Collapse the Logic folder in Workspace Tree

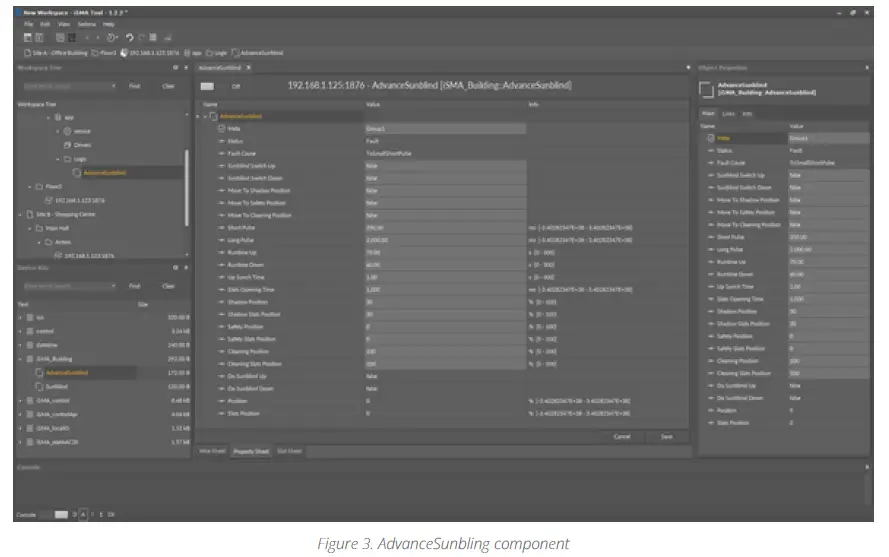click(x=58, y=159)
